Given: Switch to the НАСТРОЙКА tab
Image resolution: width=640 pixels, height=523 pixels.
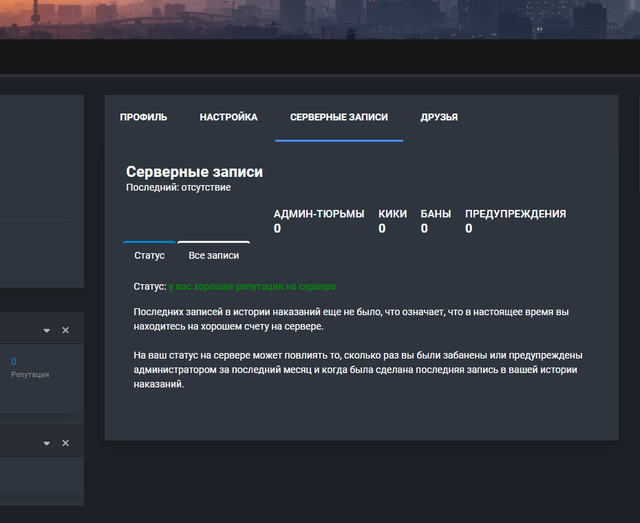Looking at the screenshot, I should point(229,117).
